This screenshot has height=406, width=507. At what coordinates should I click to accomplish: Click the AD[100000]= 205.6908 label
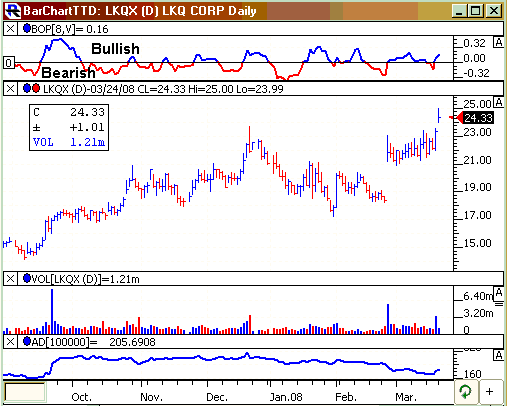(93, 342)
